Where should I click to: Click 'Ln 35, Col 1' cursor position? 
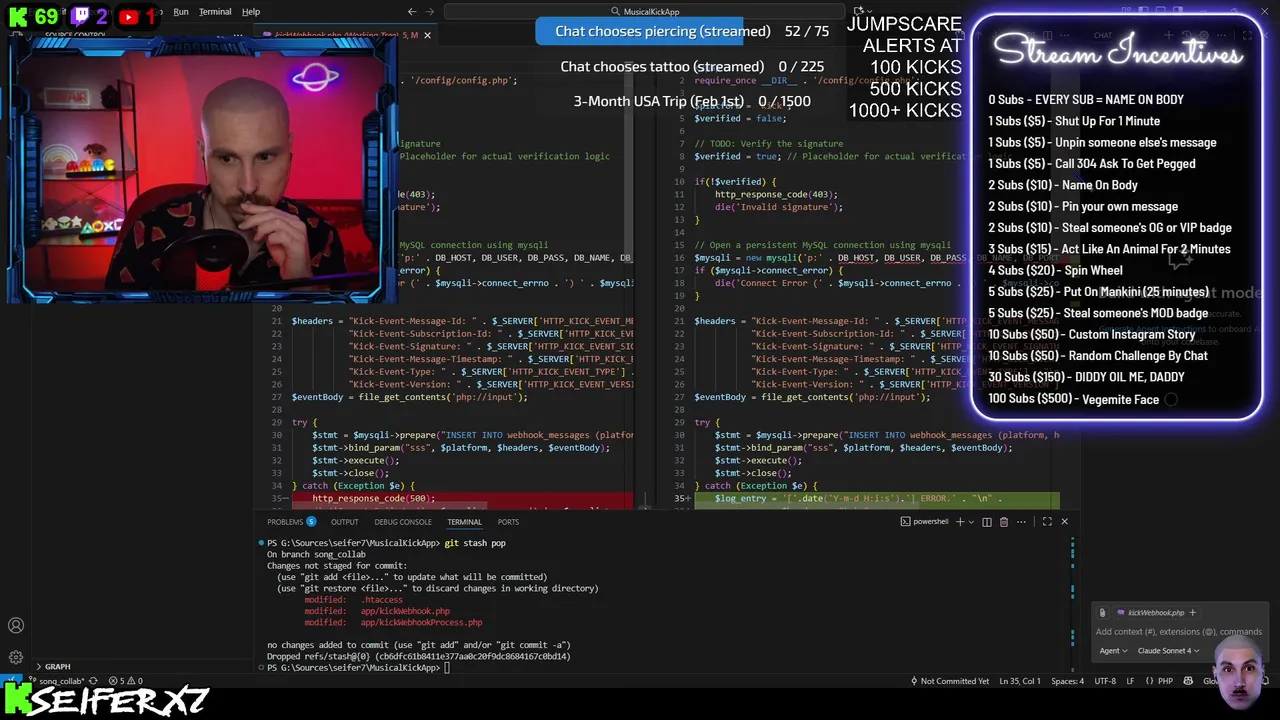[x=1018, y=681]
